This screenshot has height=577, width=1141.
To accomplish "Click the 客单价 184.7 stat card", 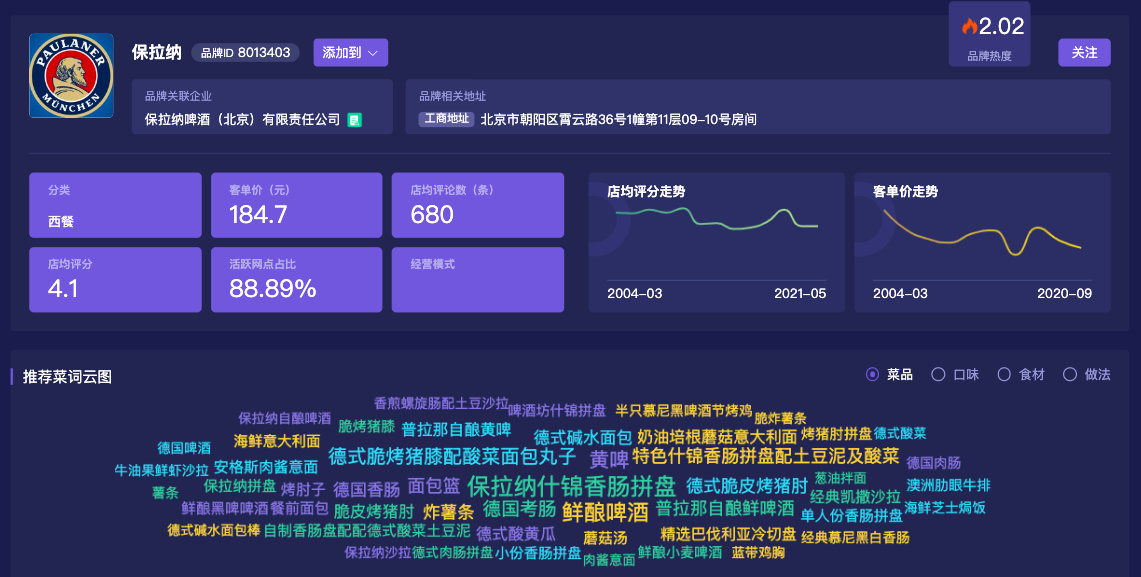I will (296, 205).
